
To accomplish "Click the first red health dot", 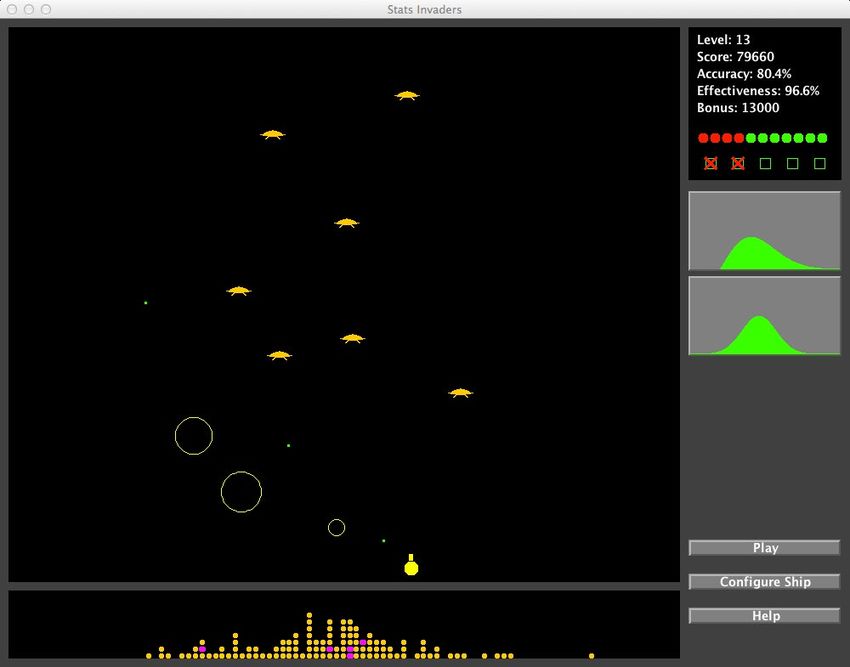I will [703, 138].
